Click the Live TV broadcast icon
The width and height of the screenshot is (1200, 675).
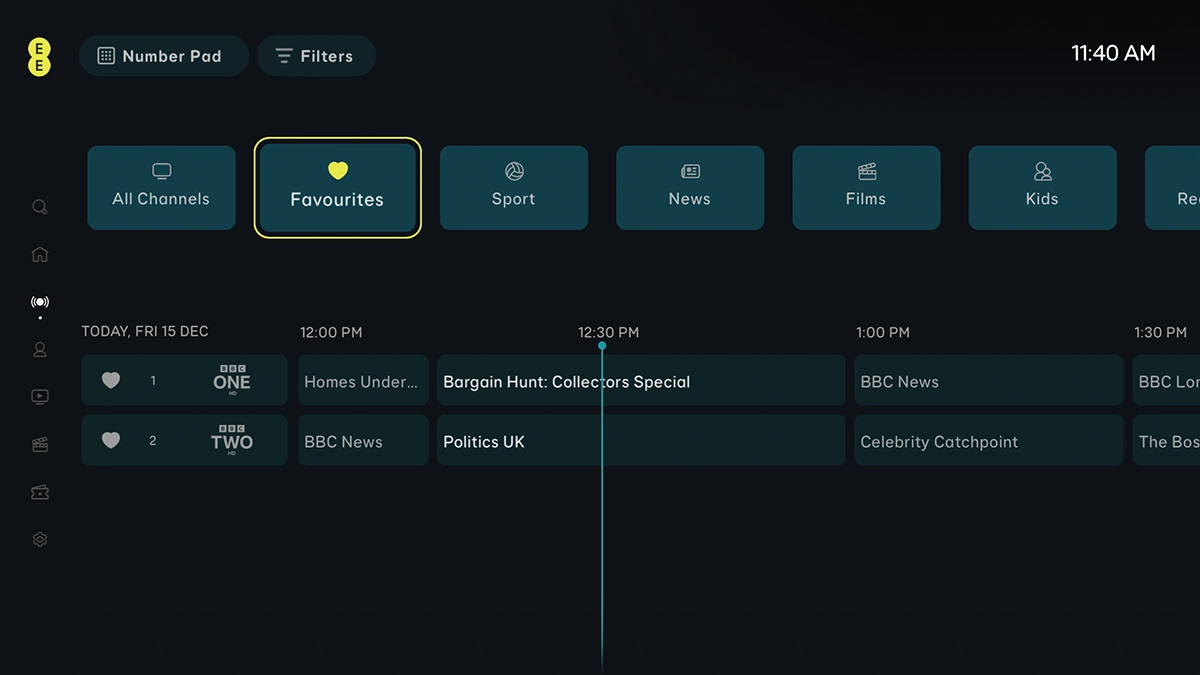(x=39, y=302)
